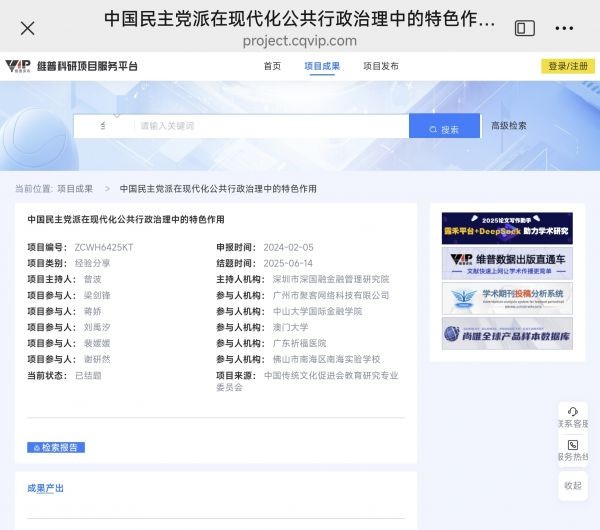Click 项目成果 in the breadcrumb
The image size is (600, 530).
[x=75, y=189]
